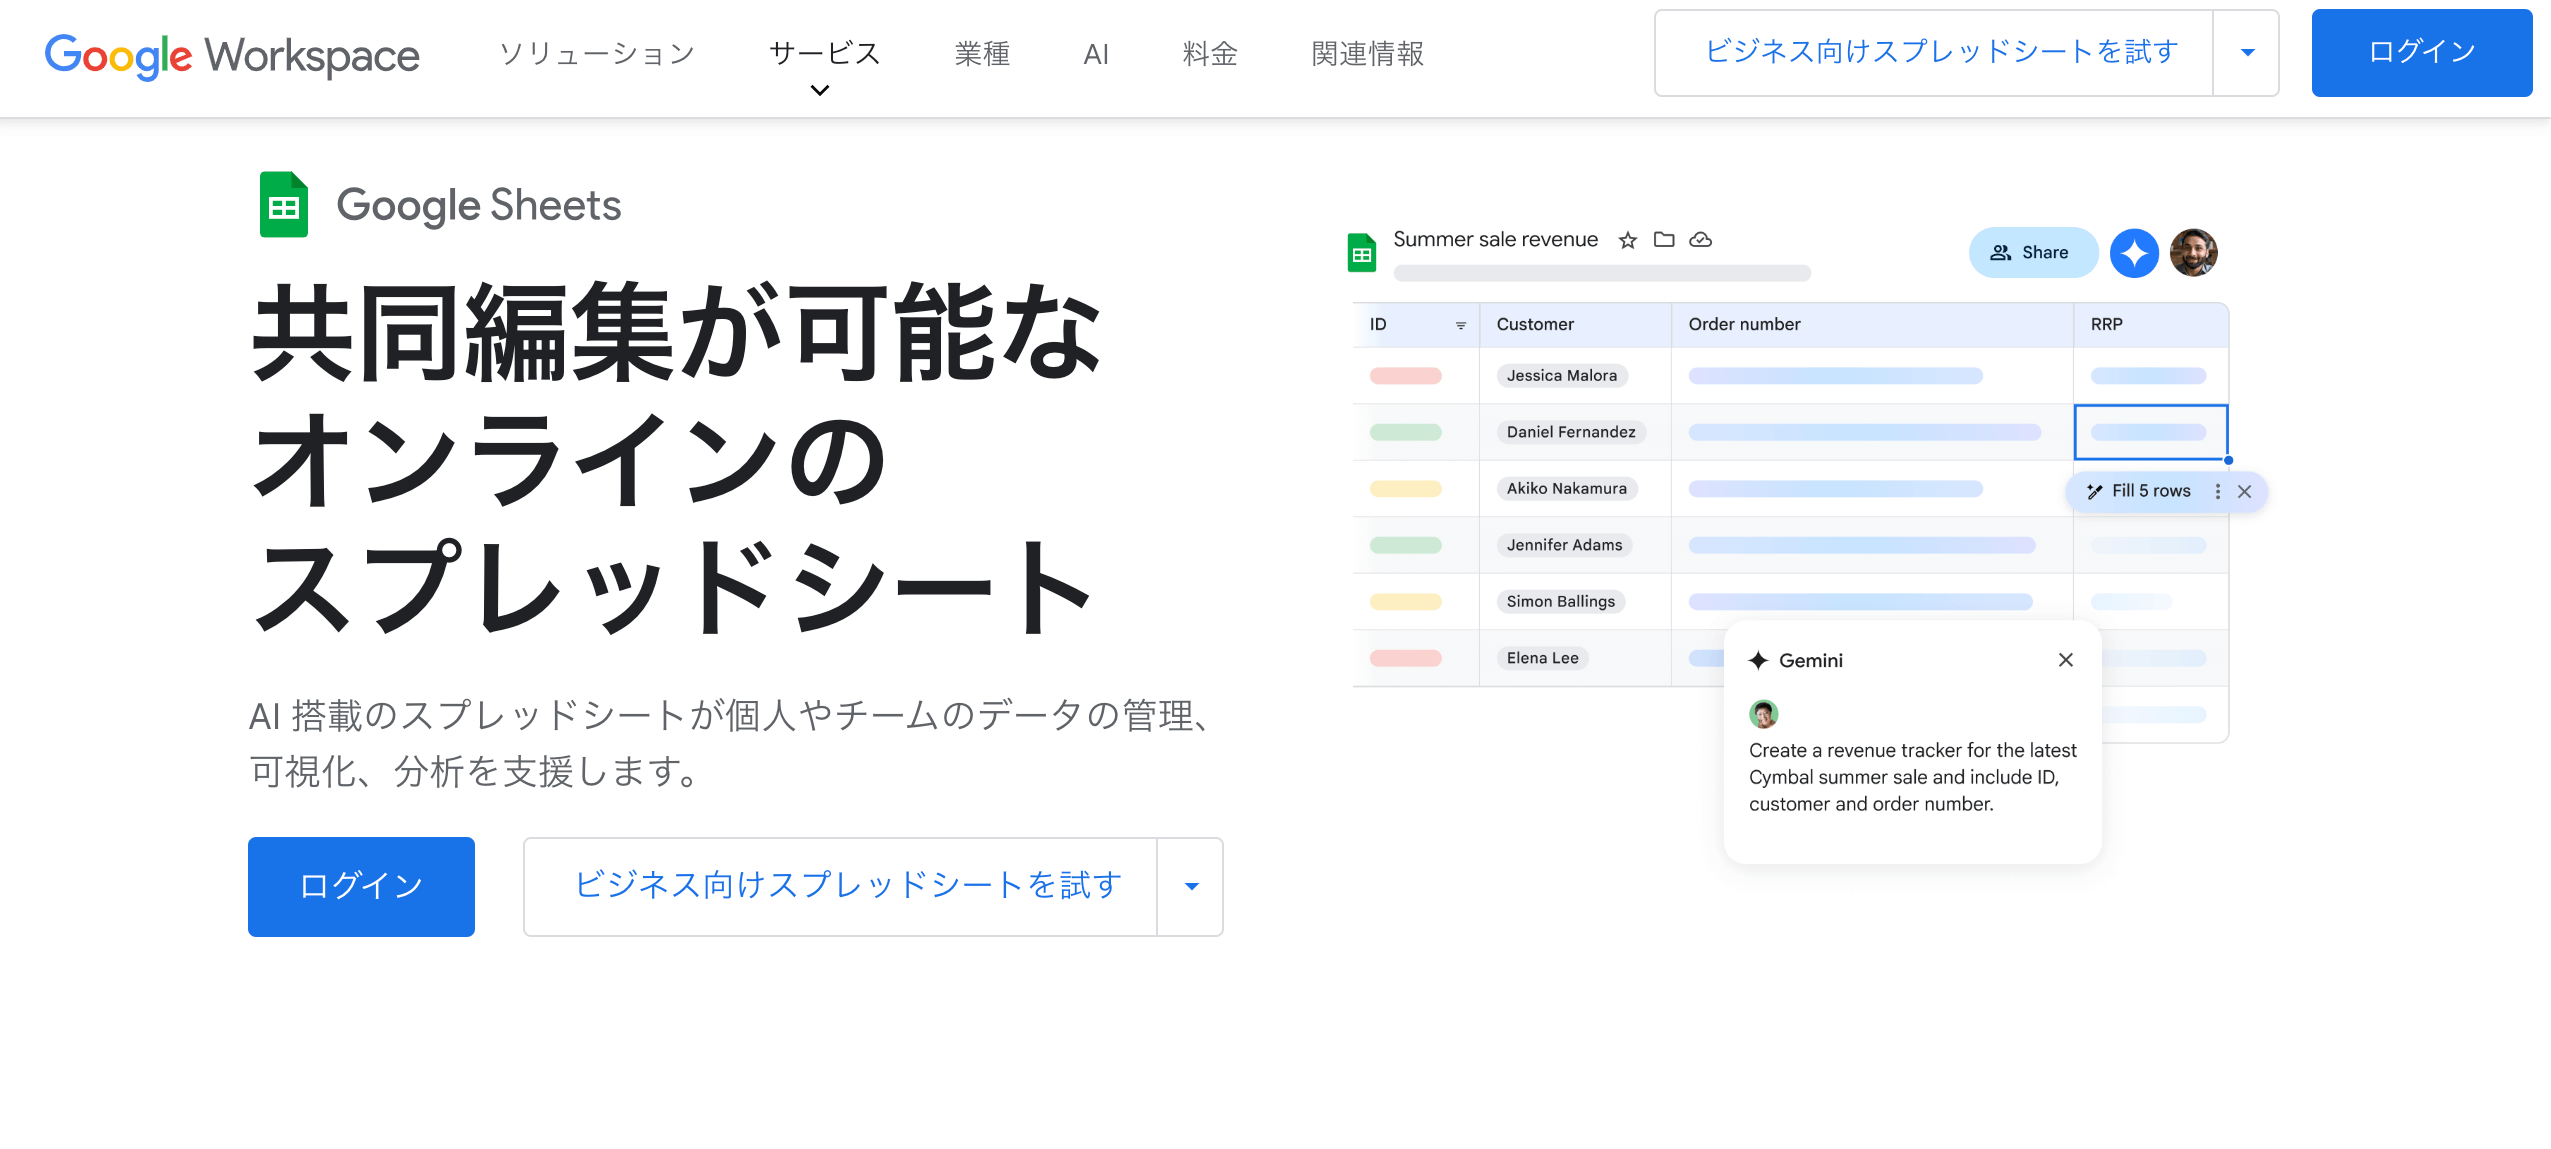Select the Jennifer Adams chip

pos(1564,545)
